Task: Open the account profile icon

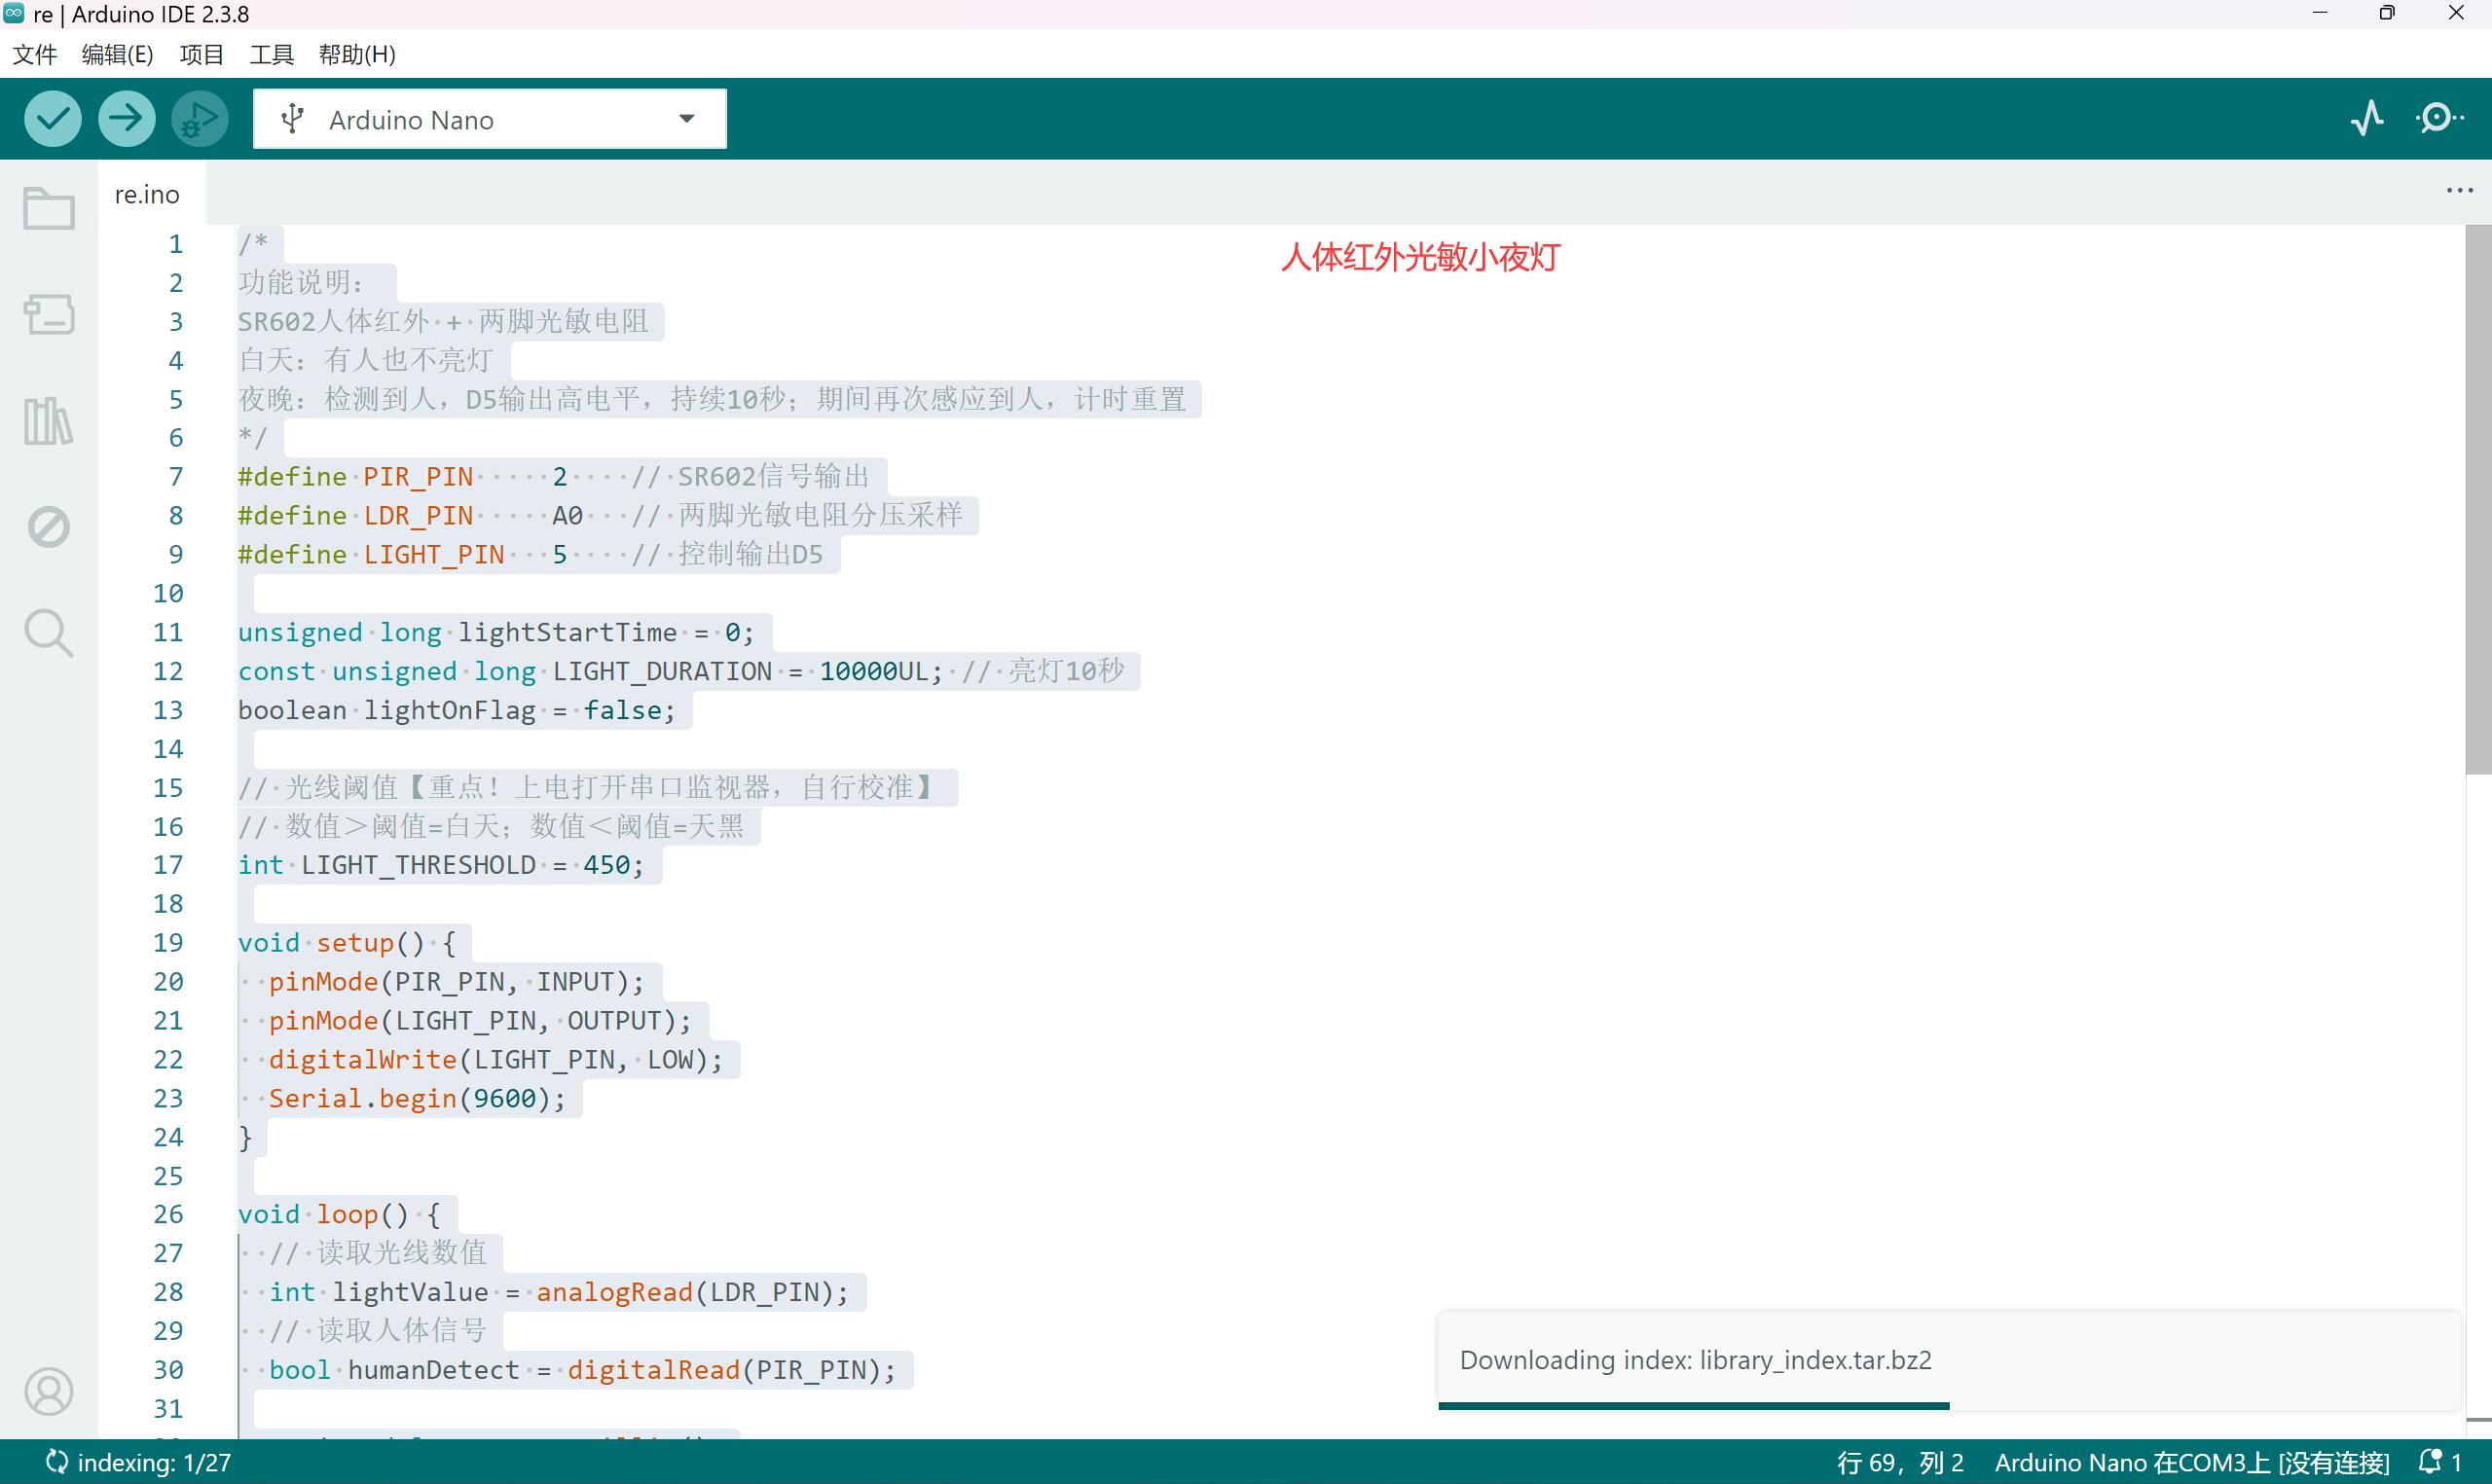Action: (x=48, y=1391)
